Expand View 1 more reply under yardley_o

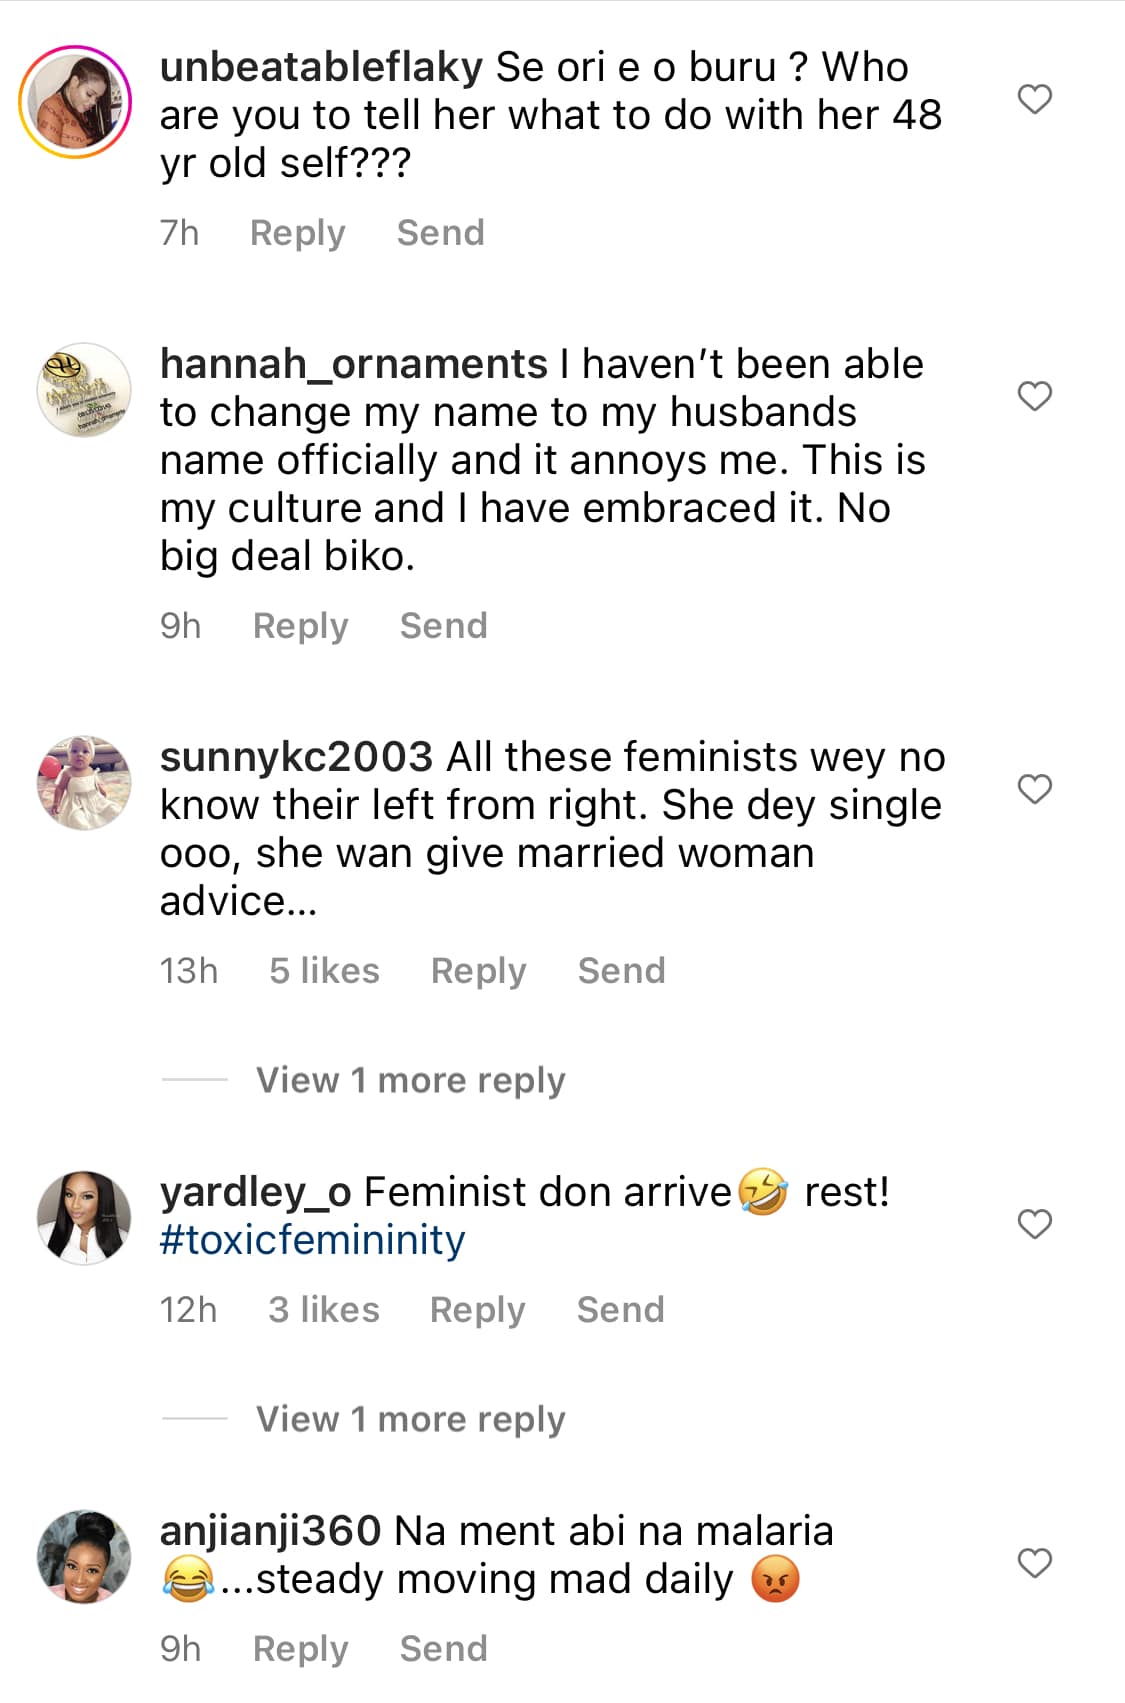(410, 1419)
